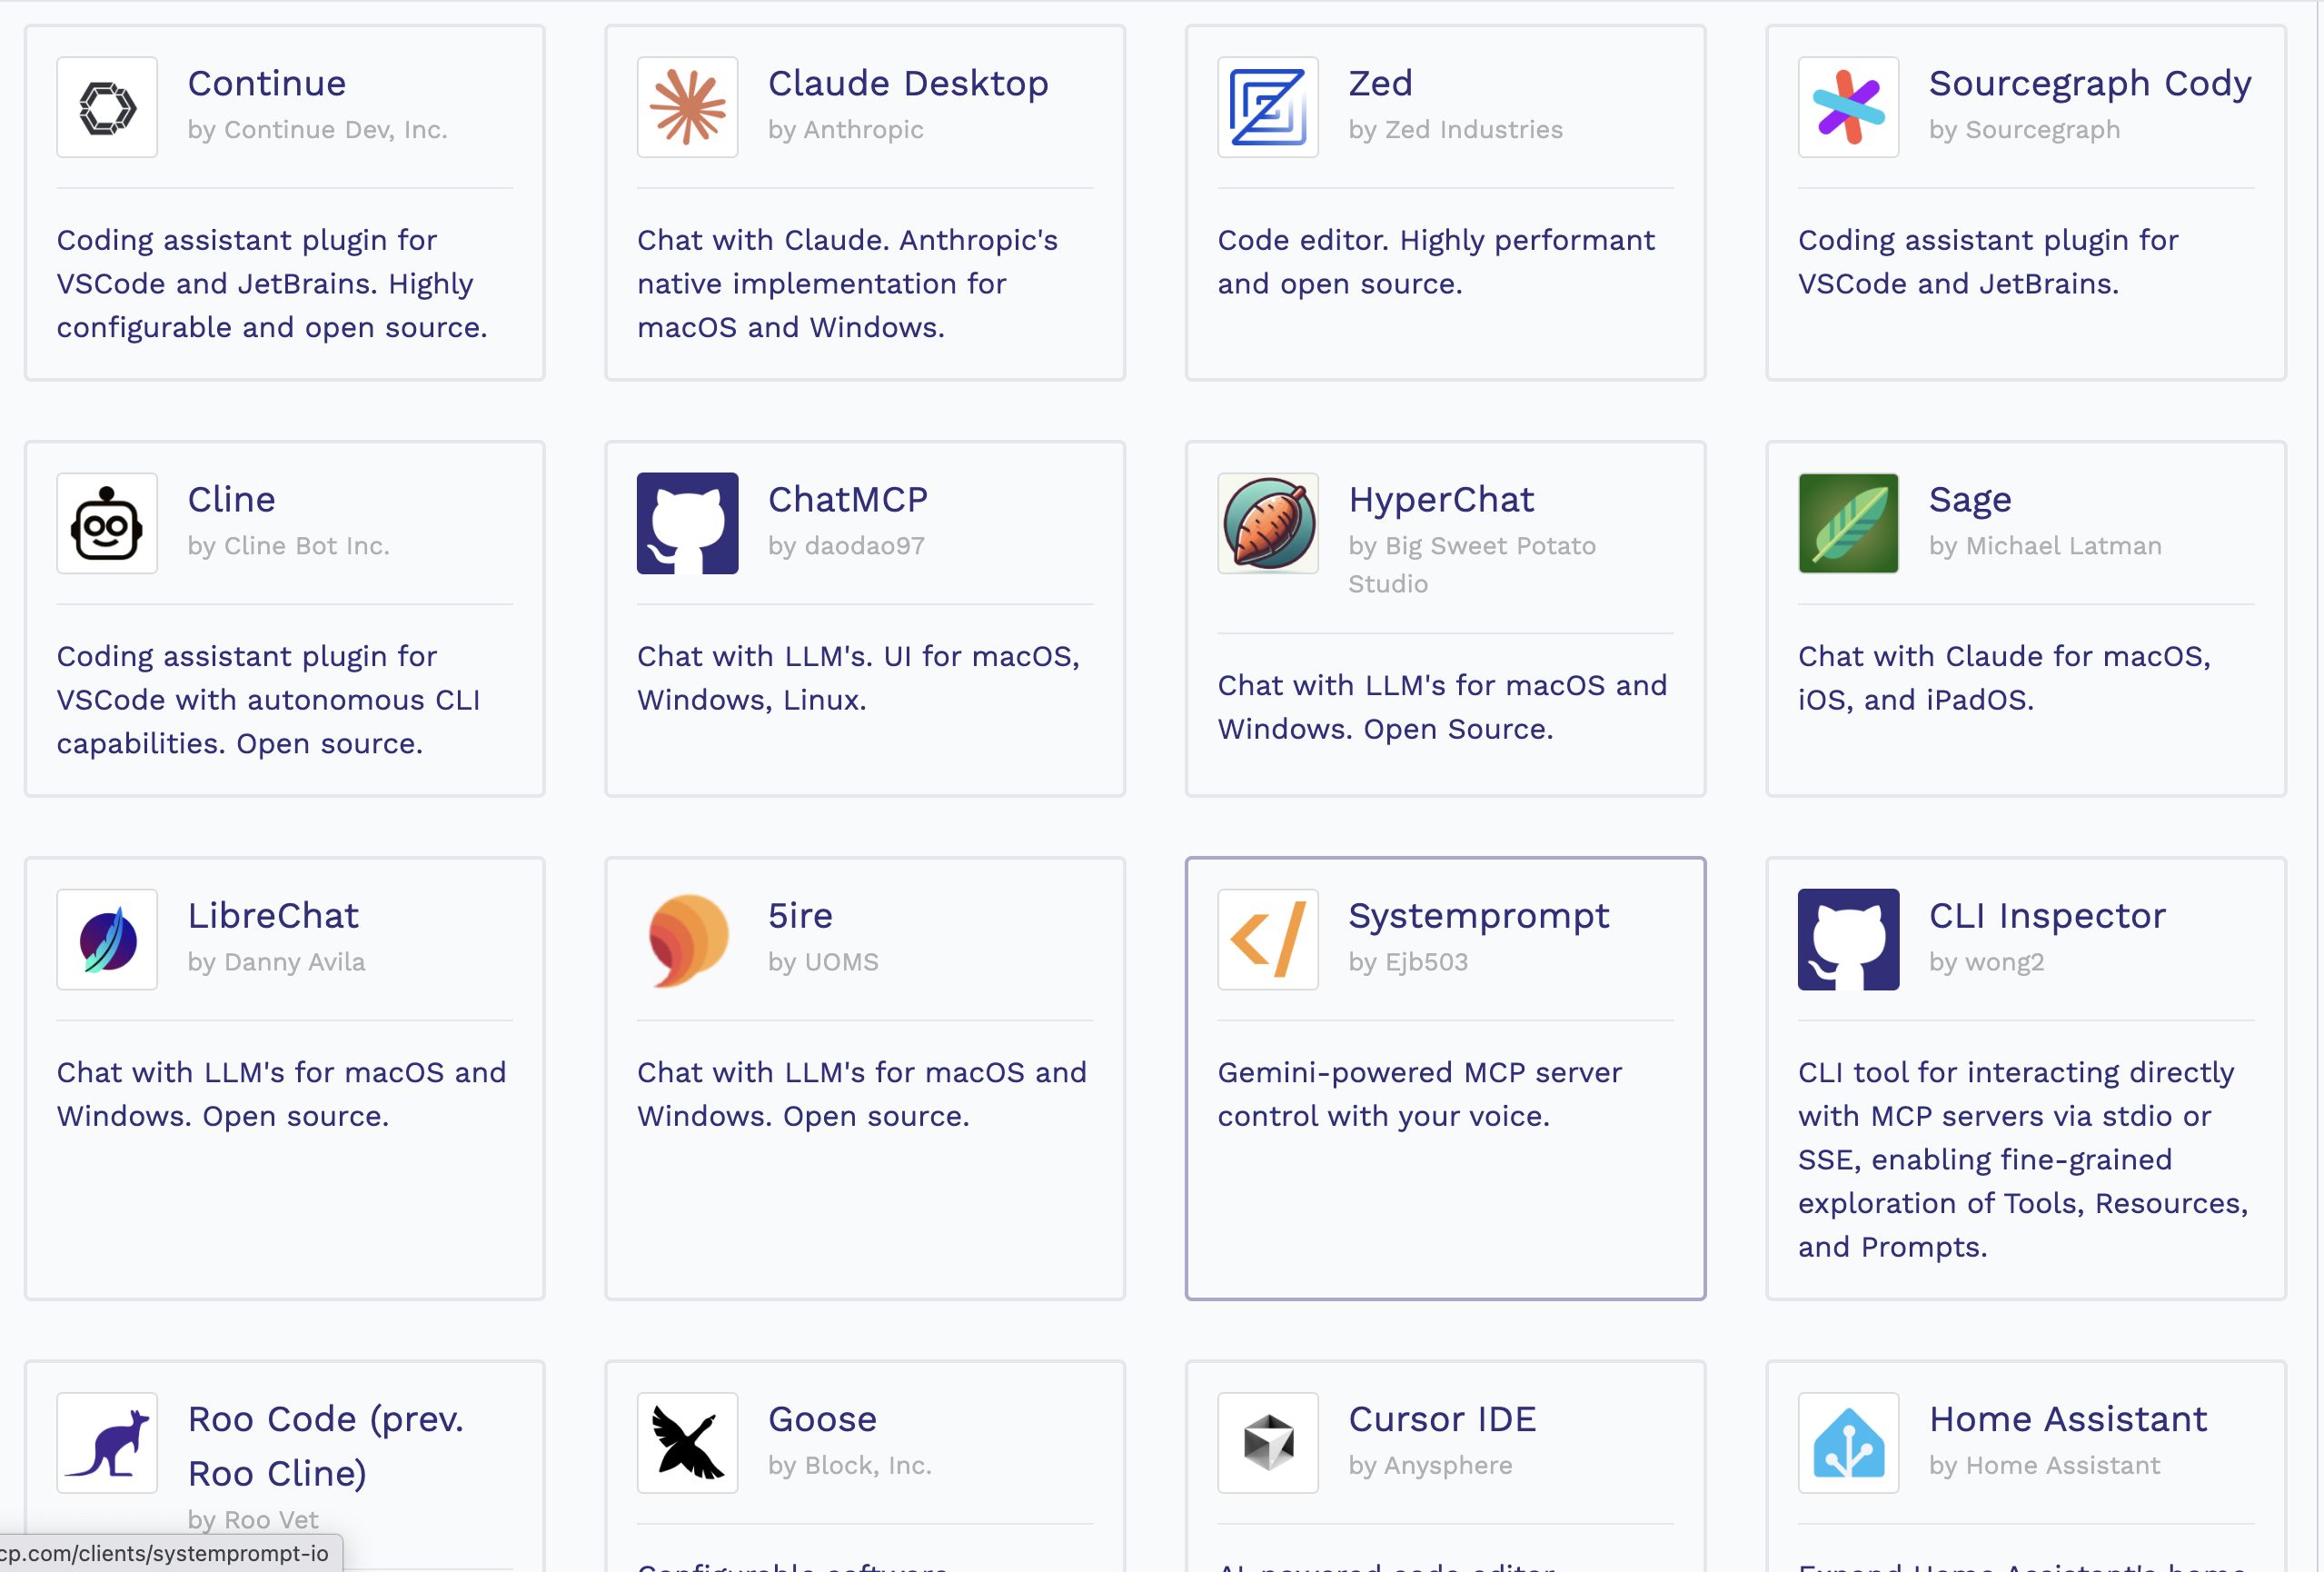The image size is (2324, 1572).
Task: Click 'by Continue Dev, Inc.' author text
Action: (317, 130)
